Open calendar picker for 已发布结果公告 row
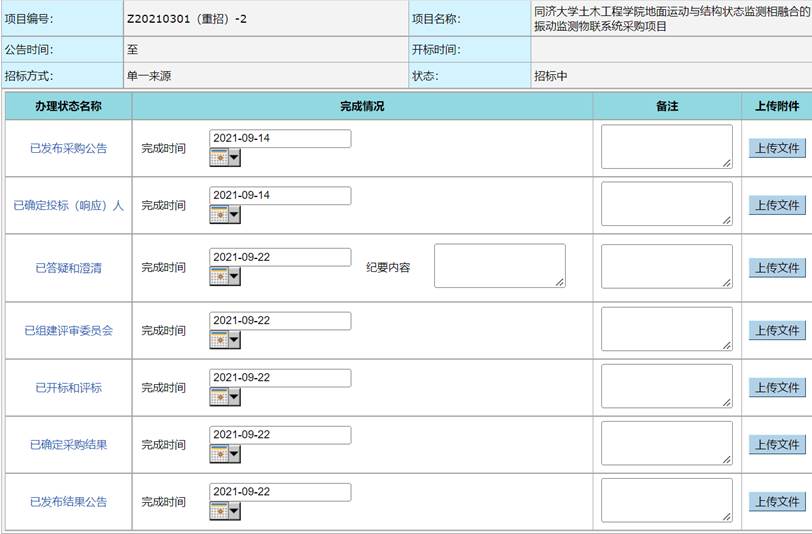Viewport: 812px width, 534px height. 225,511
